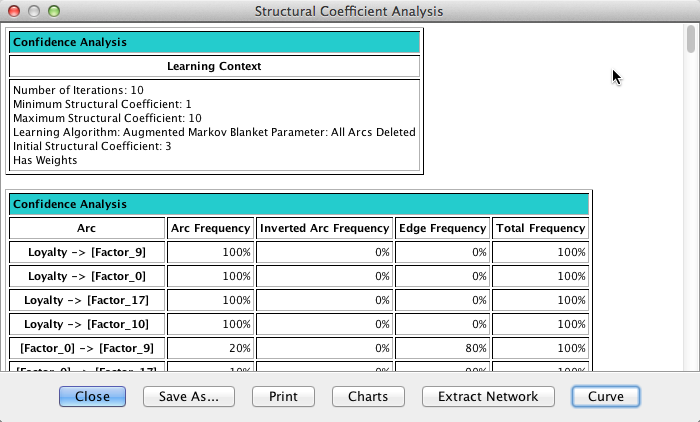Click Extract Network button
The width and height of the screenshot is (700, 422).
488,397
